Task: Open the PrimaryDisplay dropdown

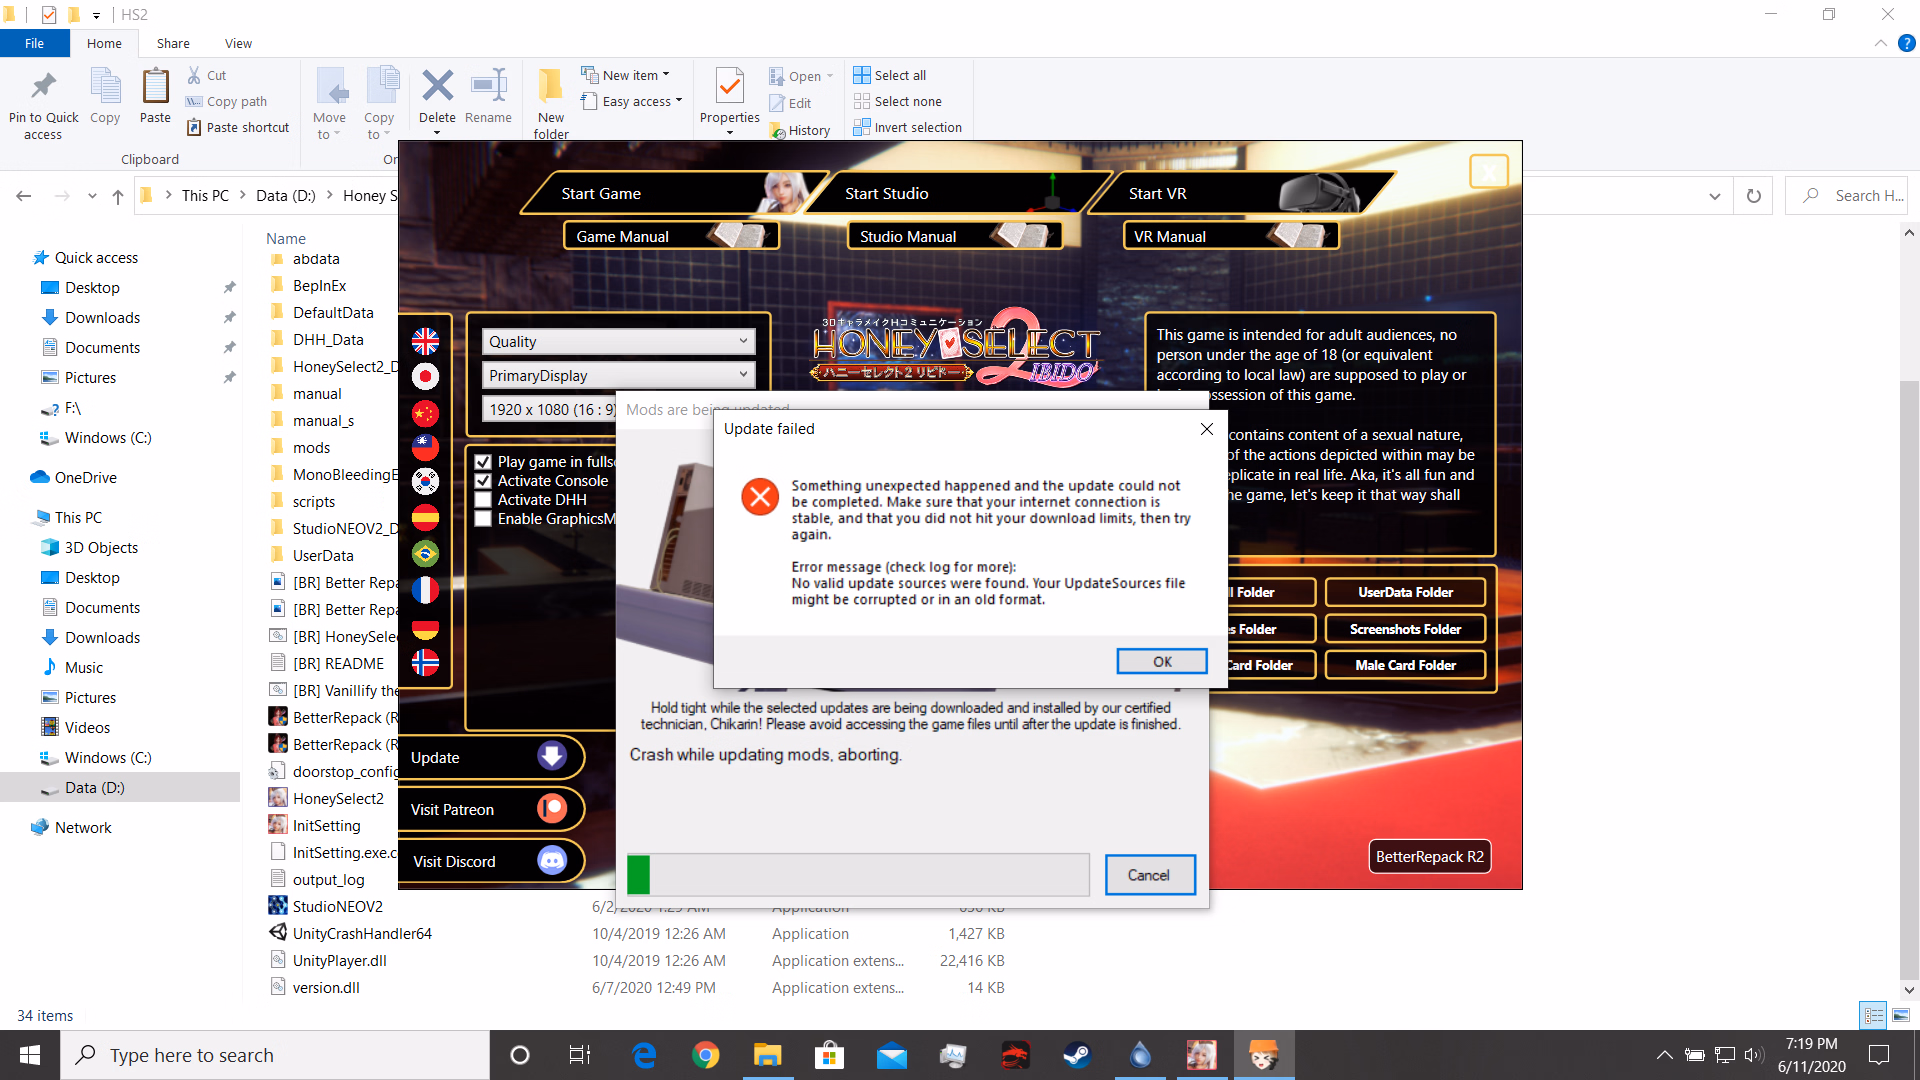Action: pyautogui.click(x=618, y=376)
